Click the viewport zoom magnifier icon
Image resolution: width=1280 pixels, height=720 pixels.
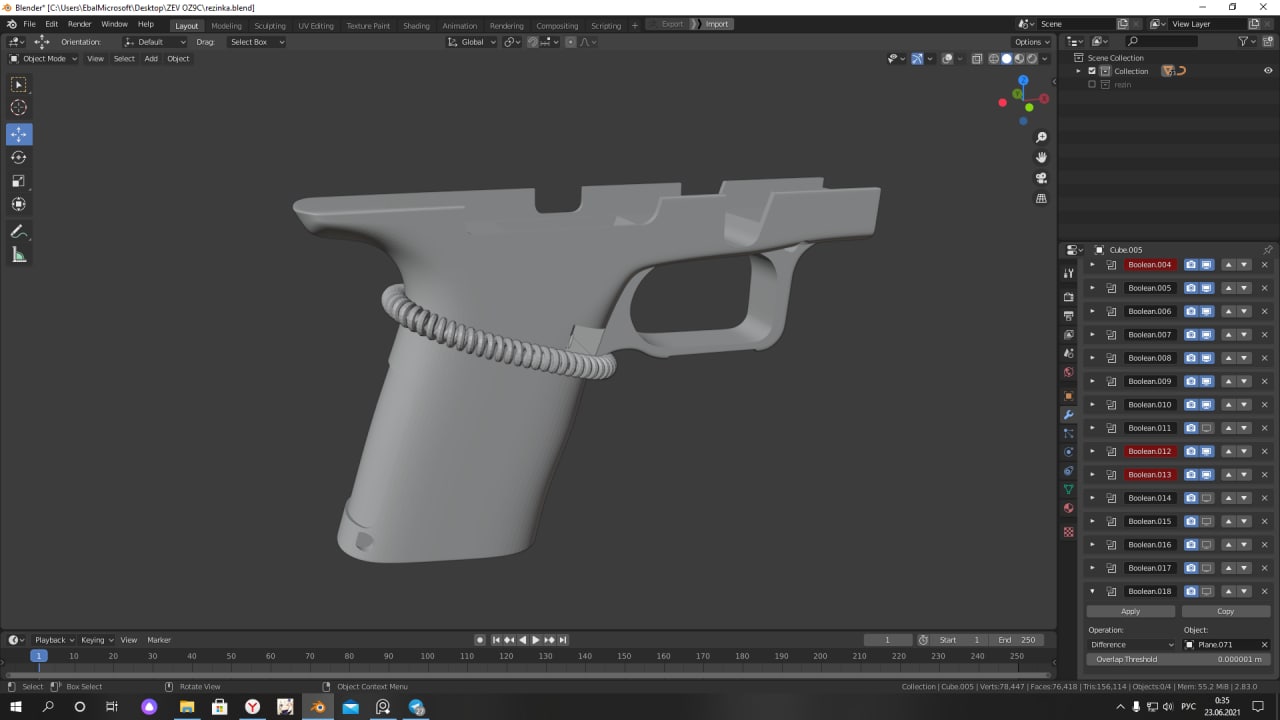point(1041,137)
